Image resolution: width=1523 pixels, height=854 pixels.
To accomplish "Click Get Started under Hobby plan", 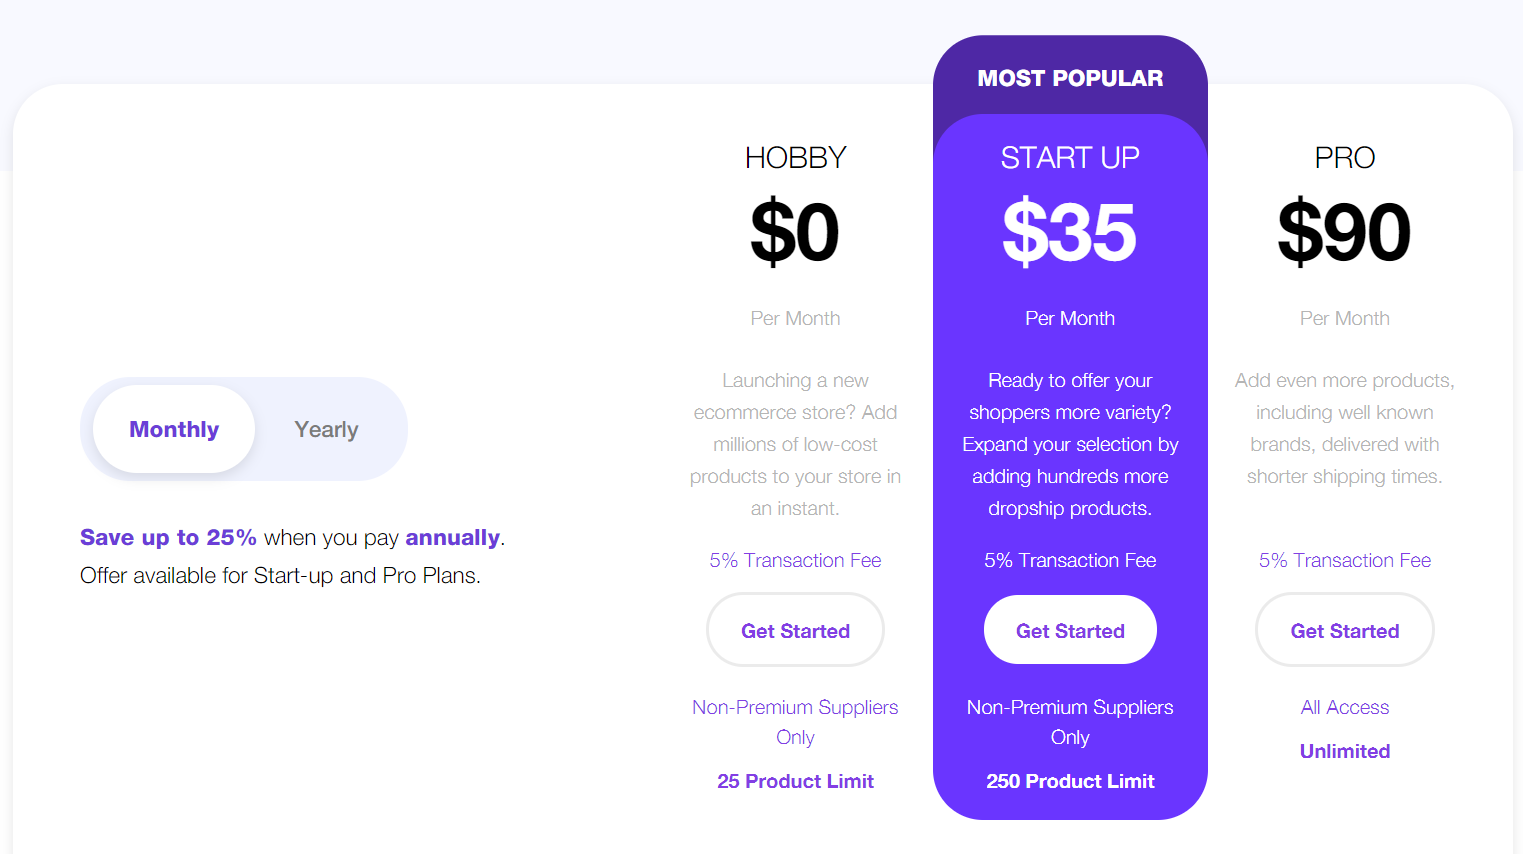I will pos(795,631).
